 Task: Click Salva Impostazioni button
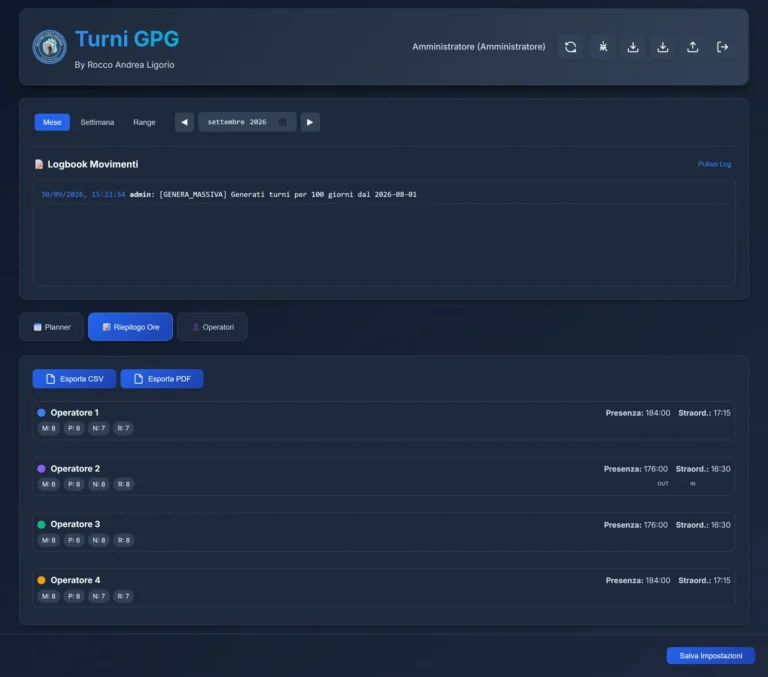[x=710, y=655]
